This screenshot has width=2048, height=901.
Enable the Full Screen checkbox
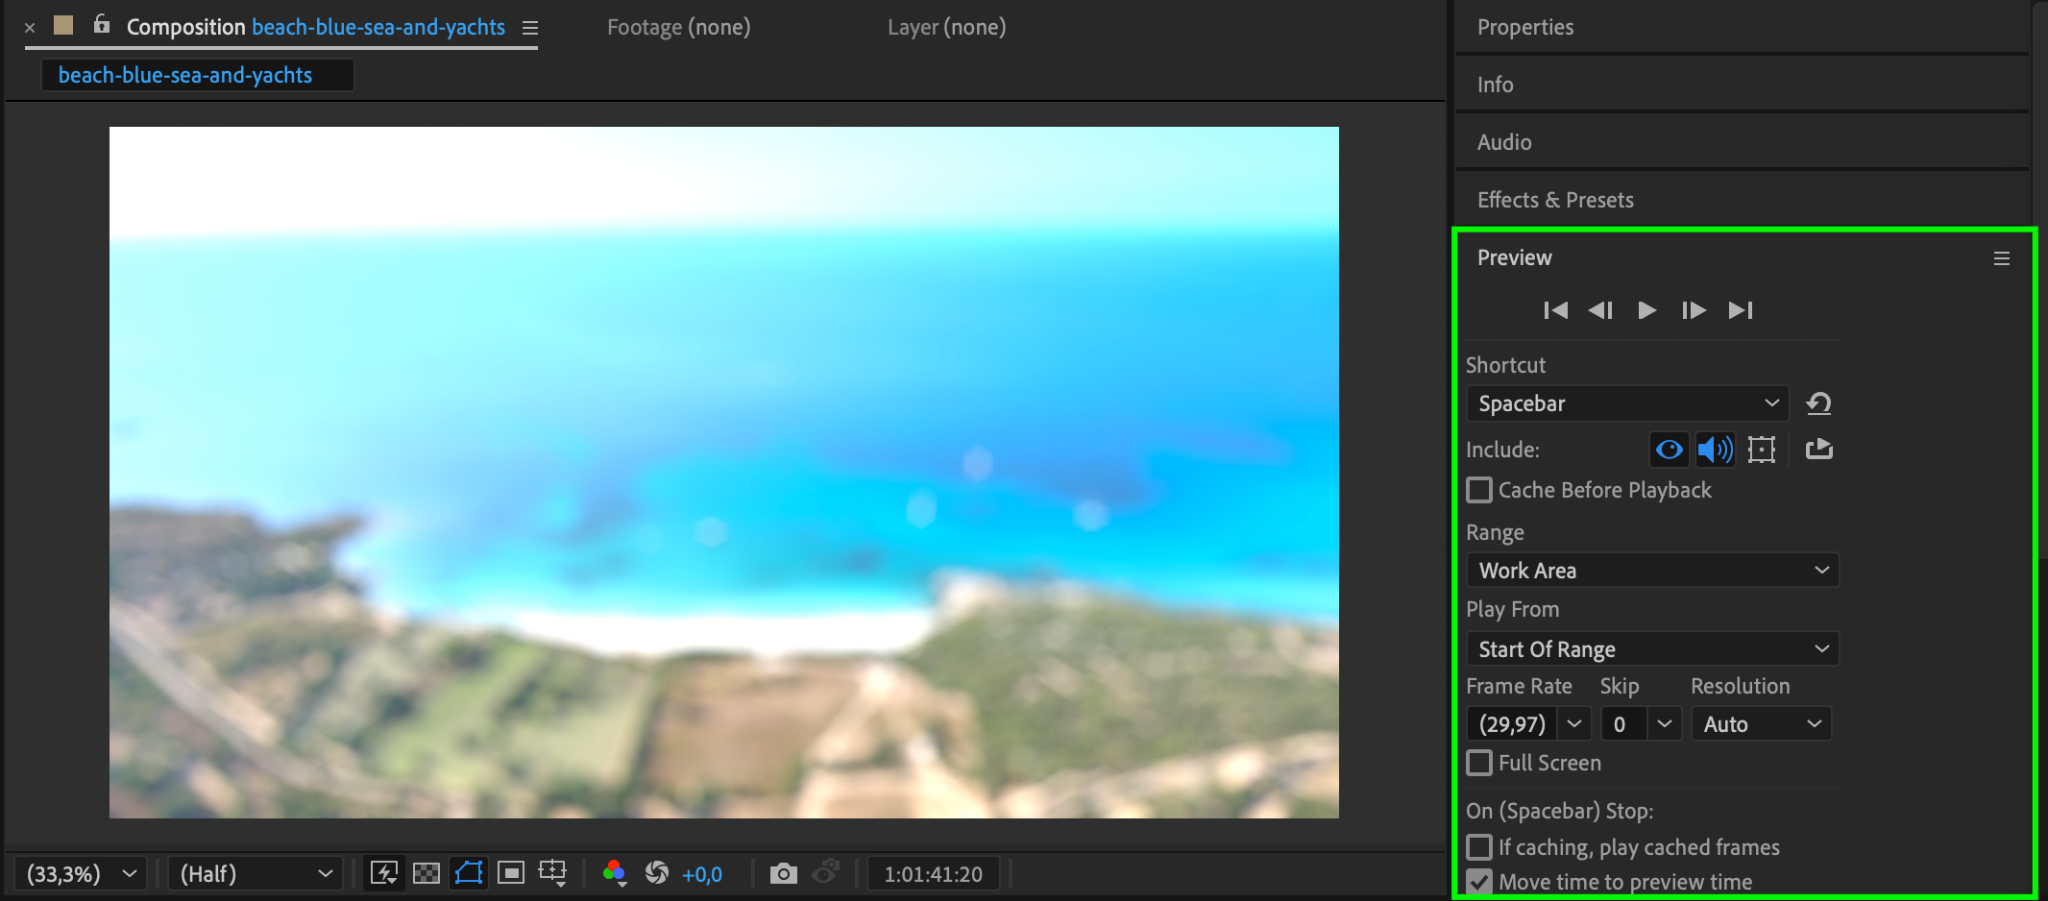click(x=1479, y=763)
